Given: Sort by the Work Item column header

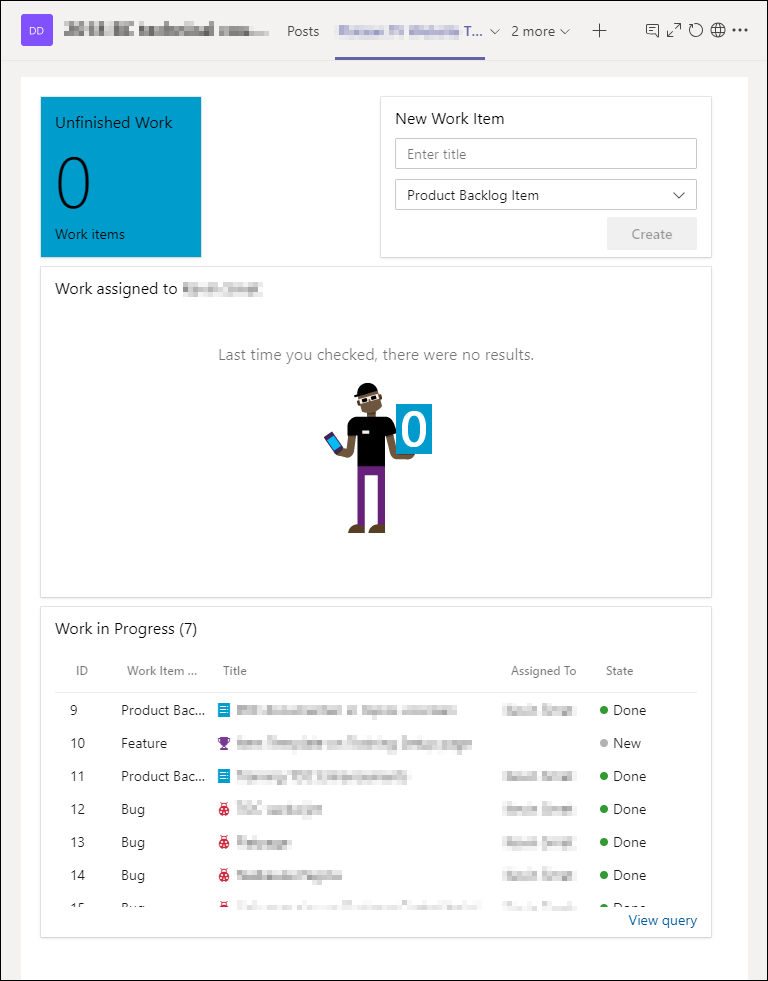Looking at the screenshot, I should click(x=162, y=671).
